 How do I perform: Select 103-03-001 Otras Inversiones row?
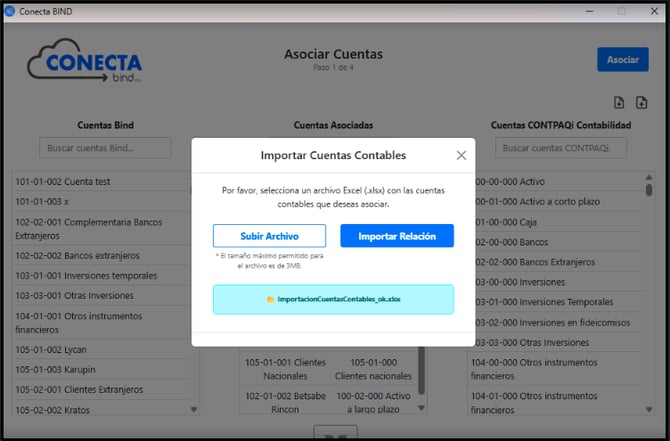(x=101, y=295)
